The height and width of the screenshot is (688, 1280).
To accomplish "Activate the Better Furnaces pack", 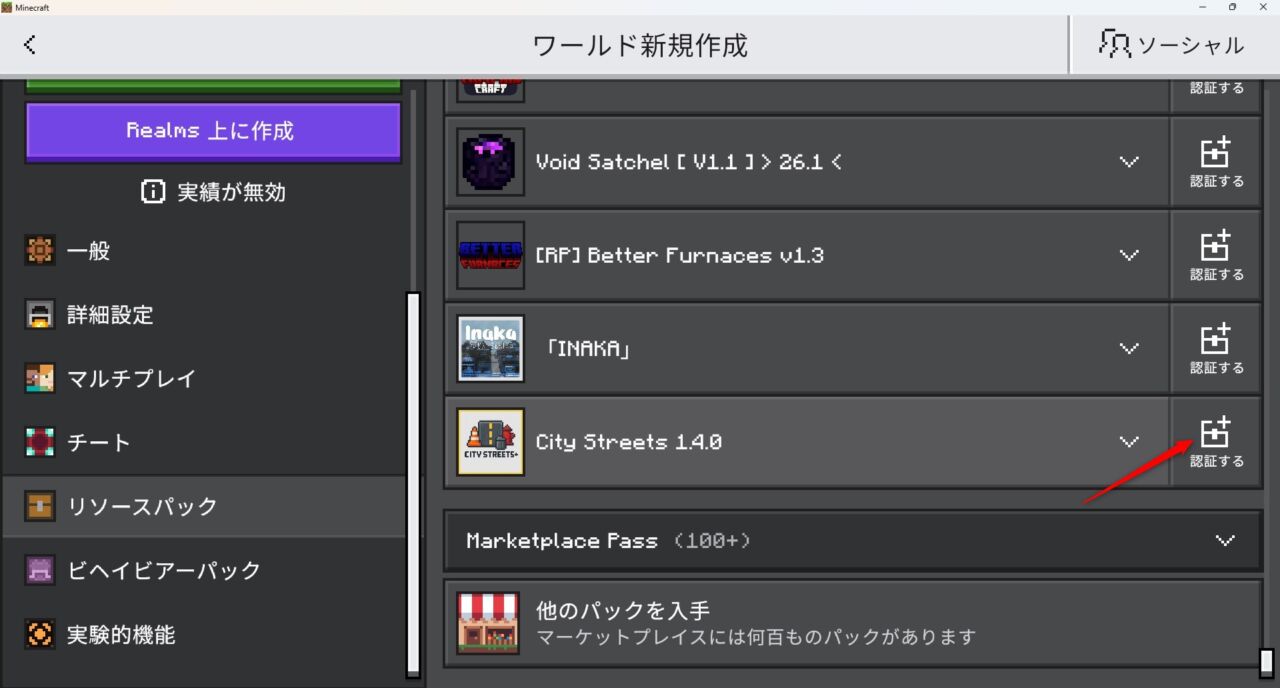I will pyautogui.click(x=1217, y=255).
